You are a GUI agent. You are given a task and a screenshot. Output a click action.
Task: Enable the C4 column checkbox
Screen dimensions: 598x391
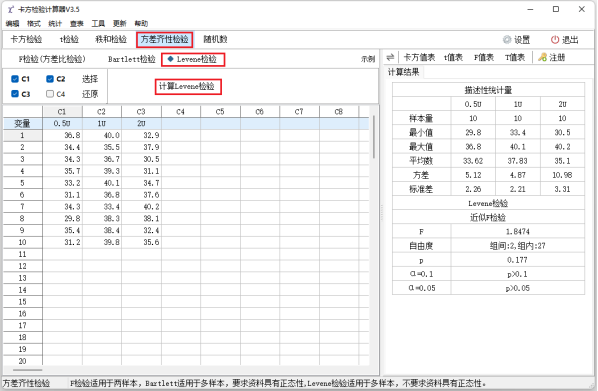point(50,94)
